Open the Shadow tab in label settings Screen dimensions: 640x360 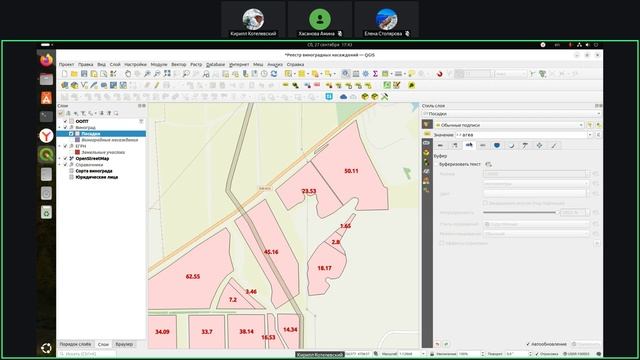[511, 145]
